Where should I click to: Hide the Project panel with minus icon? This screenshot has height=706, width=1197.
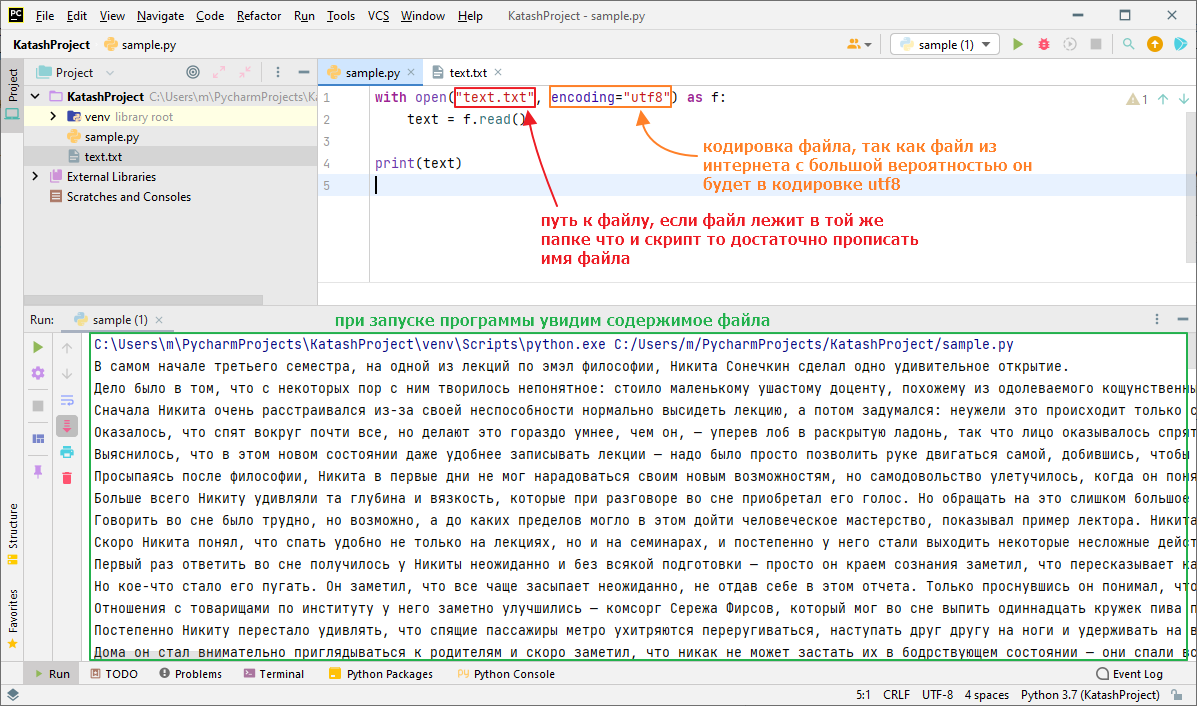[x=304, y=72]
